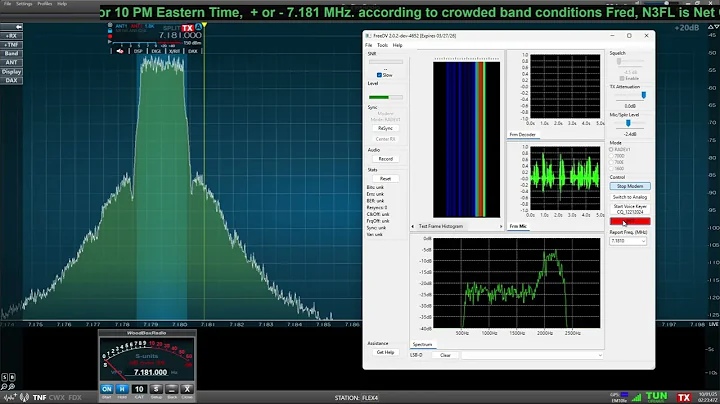Image resolution: width=720 pixels, height=404 pixels.
Task: Toggle WoodBoxRadio ON start button
Action: point(107,389)
